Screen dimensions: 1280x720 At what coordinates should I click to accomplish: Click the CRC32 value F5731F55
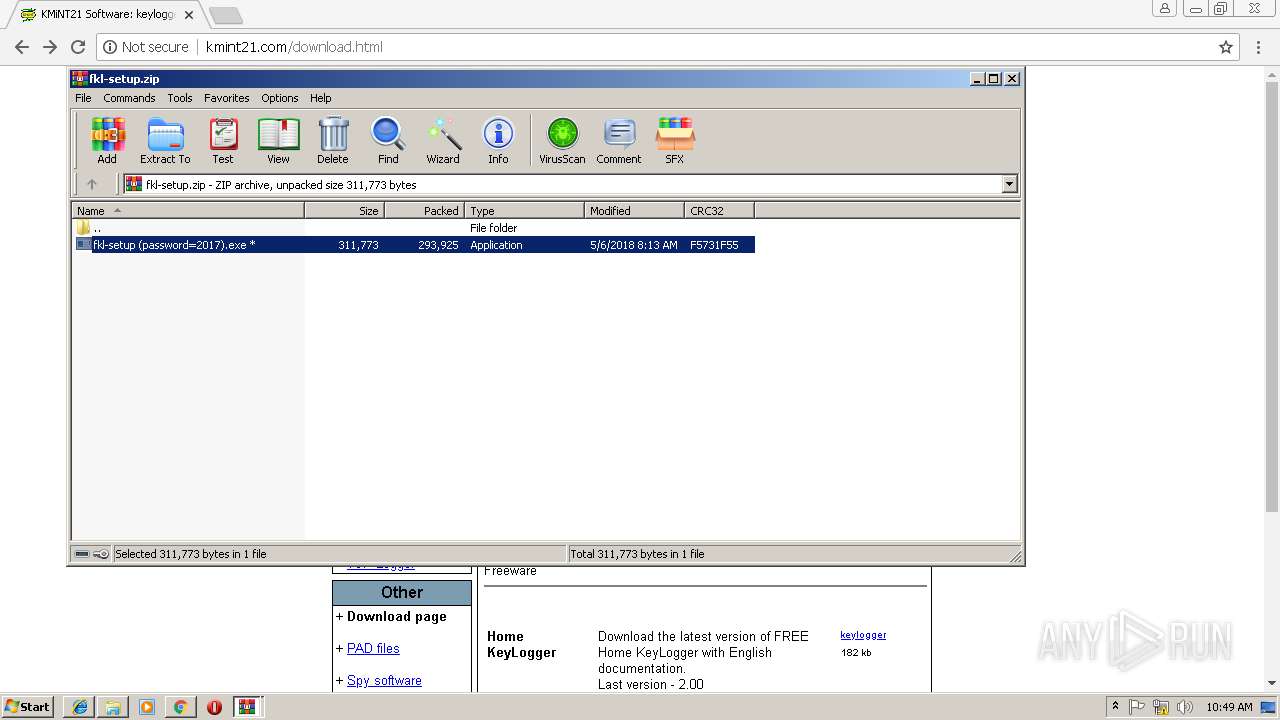[714, 245]
